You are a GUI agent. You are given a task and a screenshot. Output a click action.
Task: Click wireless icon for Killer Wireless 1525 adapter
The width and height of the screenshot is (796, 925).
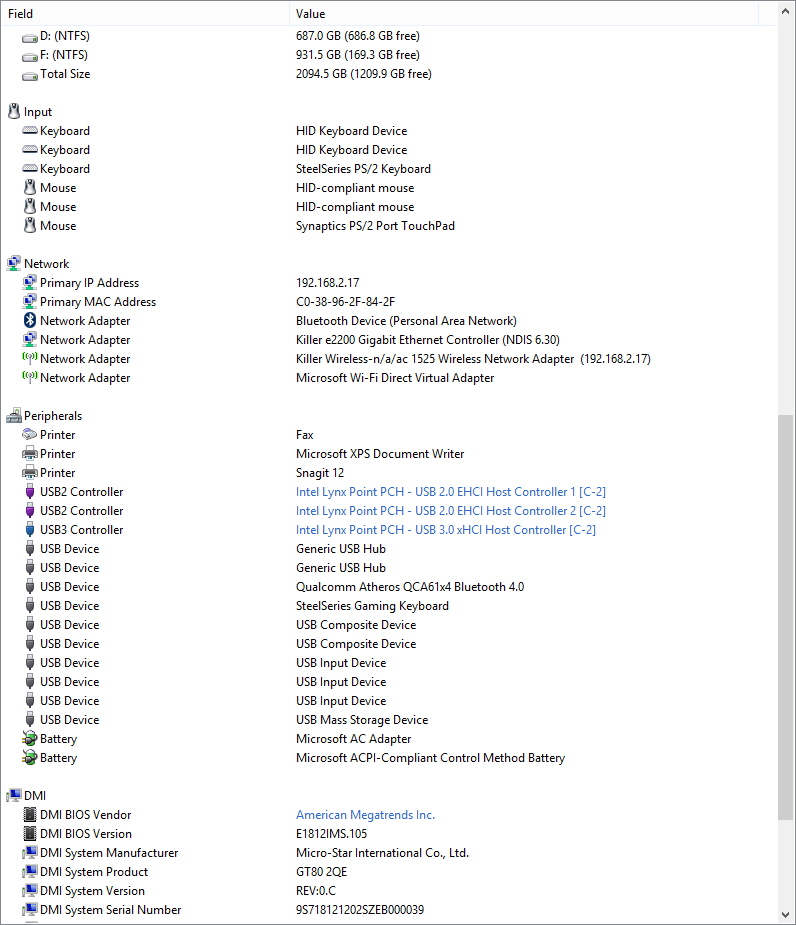(x=30, y=358)
